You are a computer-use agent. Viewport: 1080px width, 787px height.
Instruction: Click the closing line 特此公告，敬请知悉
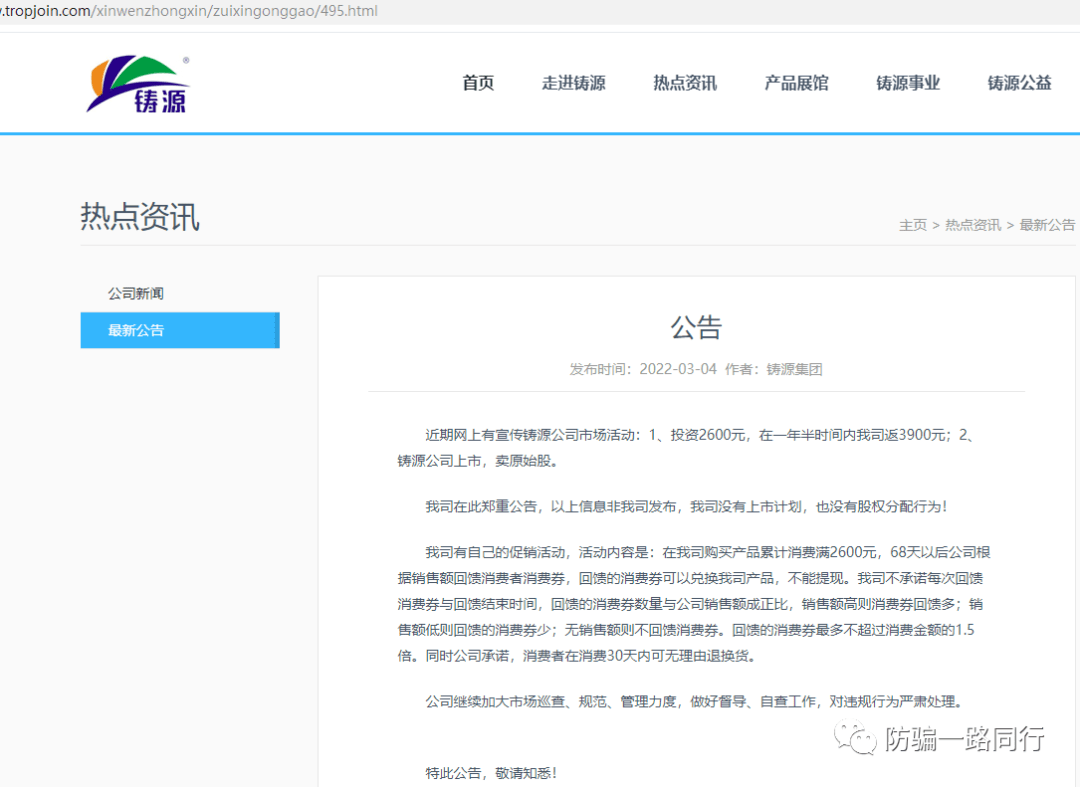pos(490,773)
